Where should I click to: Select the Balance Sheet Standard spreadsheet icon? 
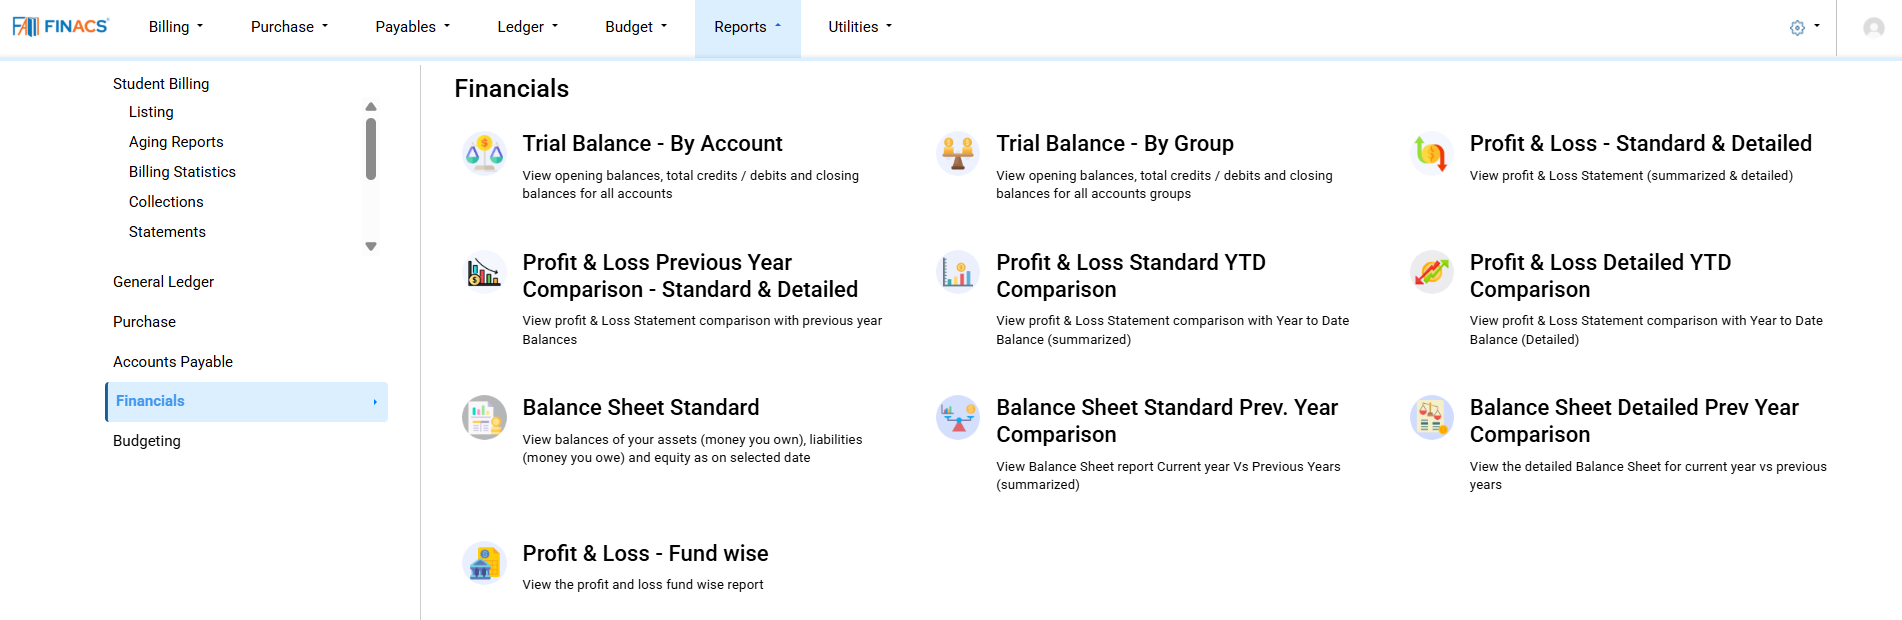pyautogui.click(x=484, y=417)
